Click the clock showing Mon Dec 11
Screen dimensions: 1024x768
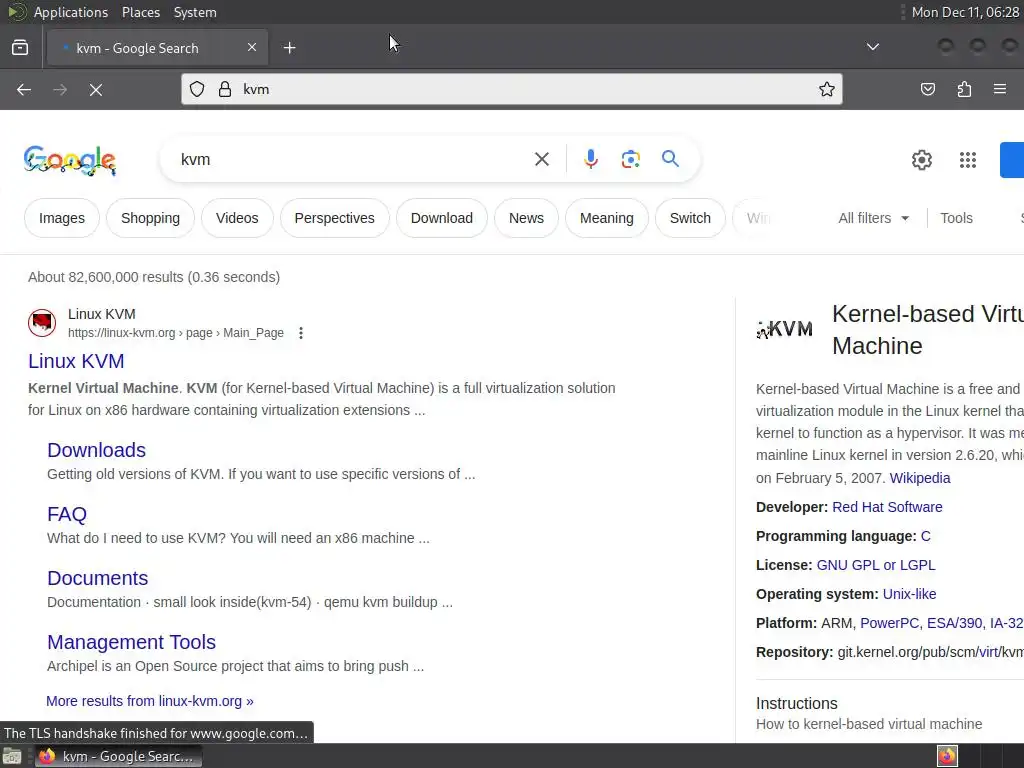[965, 12]
